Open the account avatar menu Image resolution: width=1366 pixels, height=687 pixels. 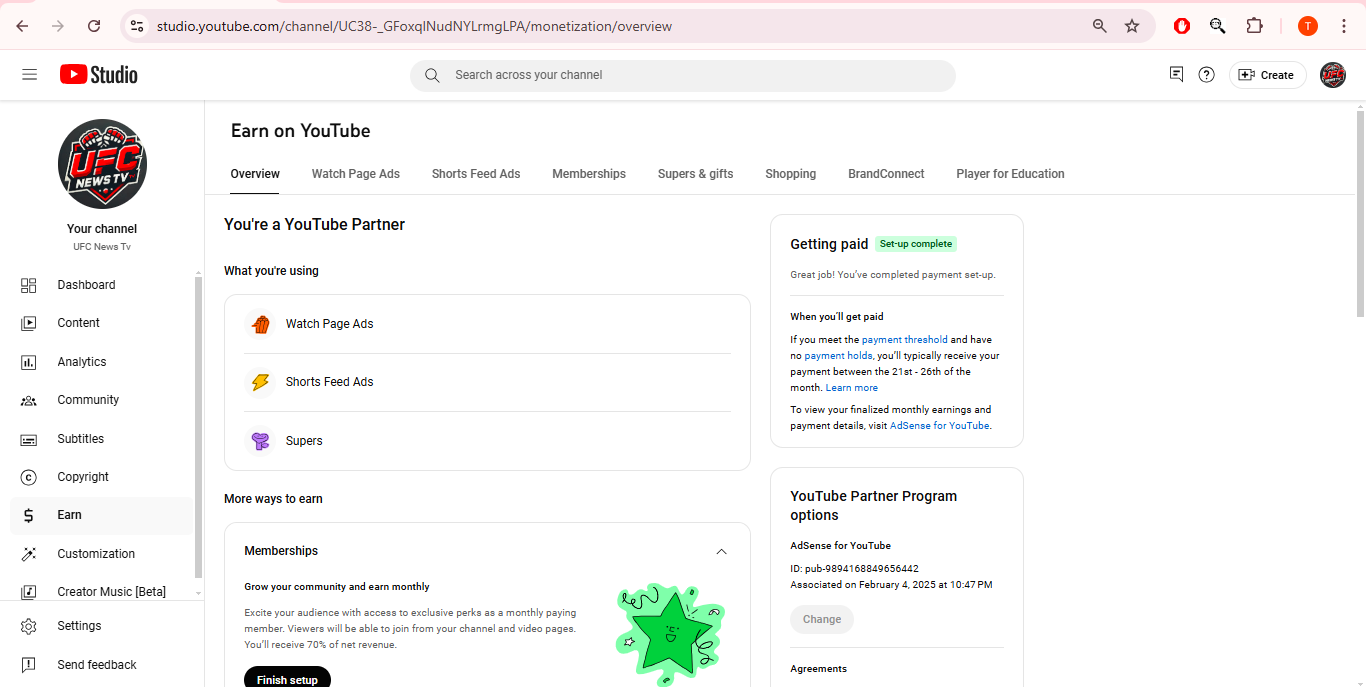click(1333, 75)
